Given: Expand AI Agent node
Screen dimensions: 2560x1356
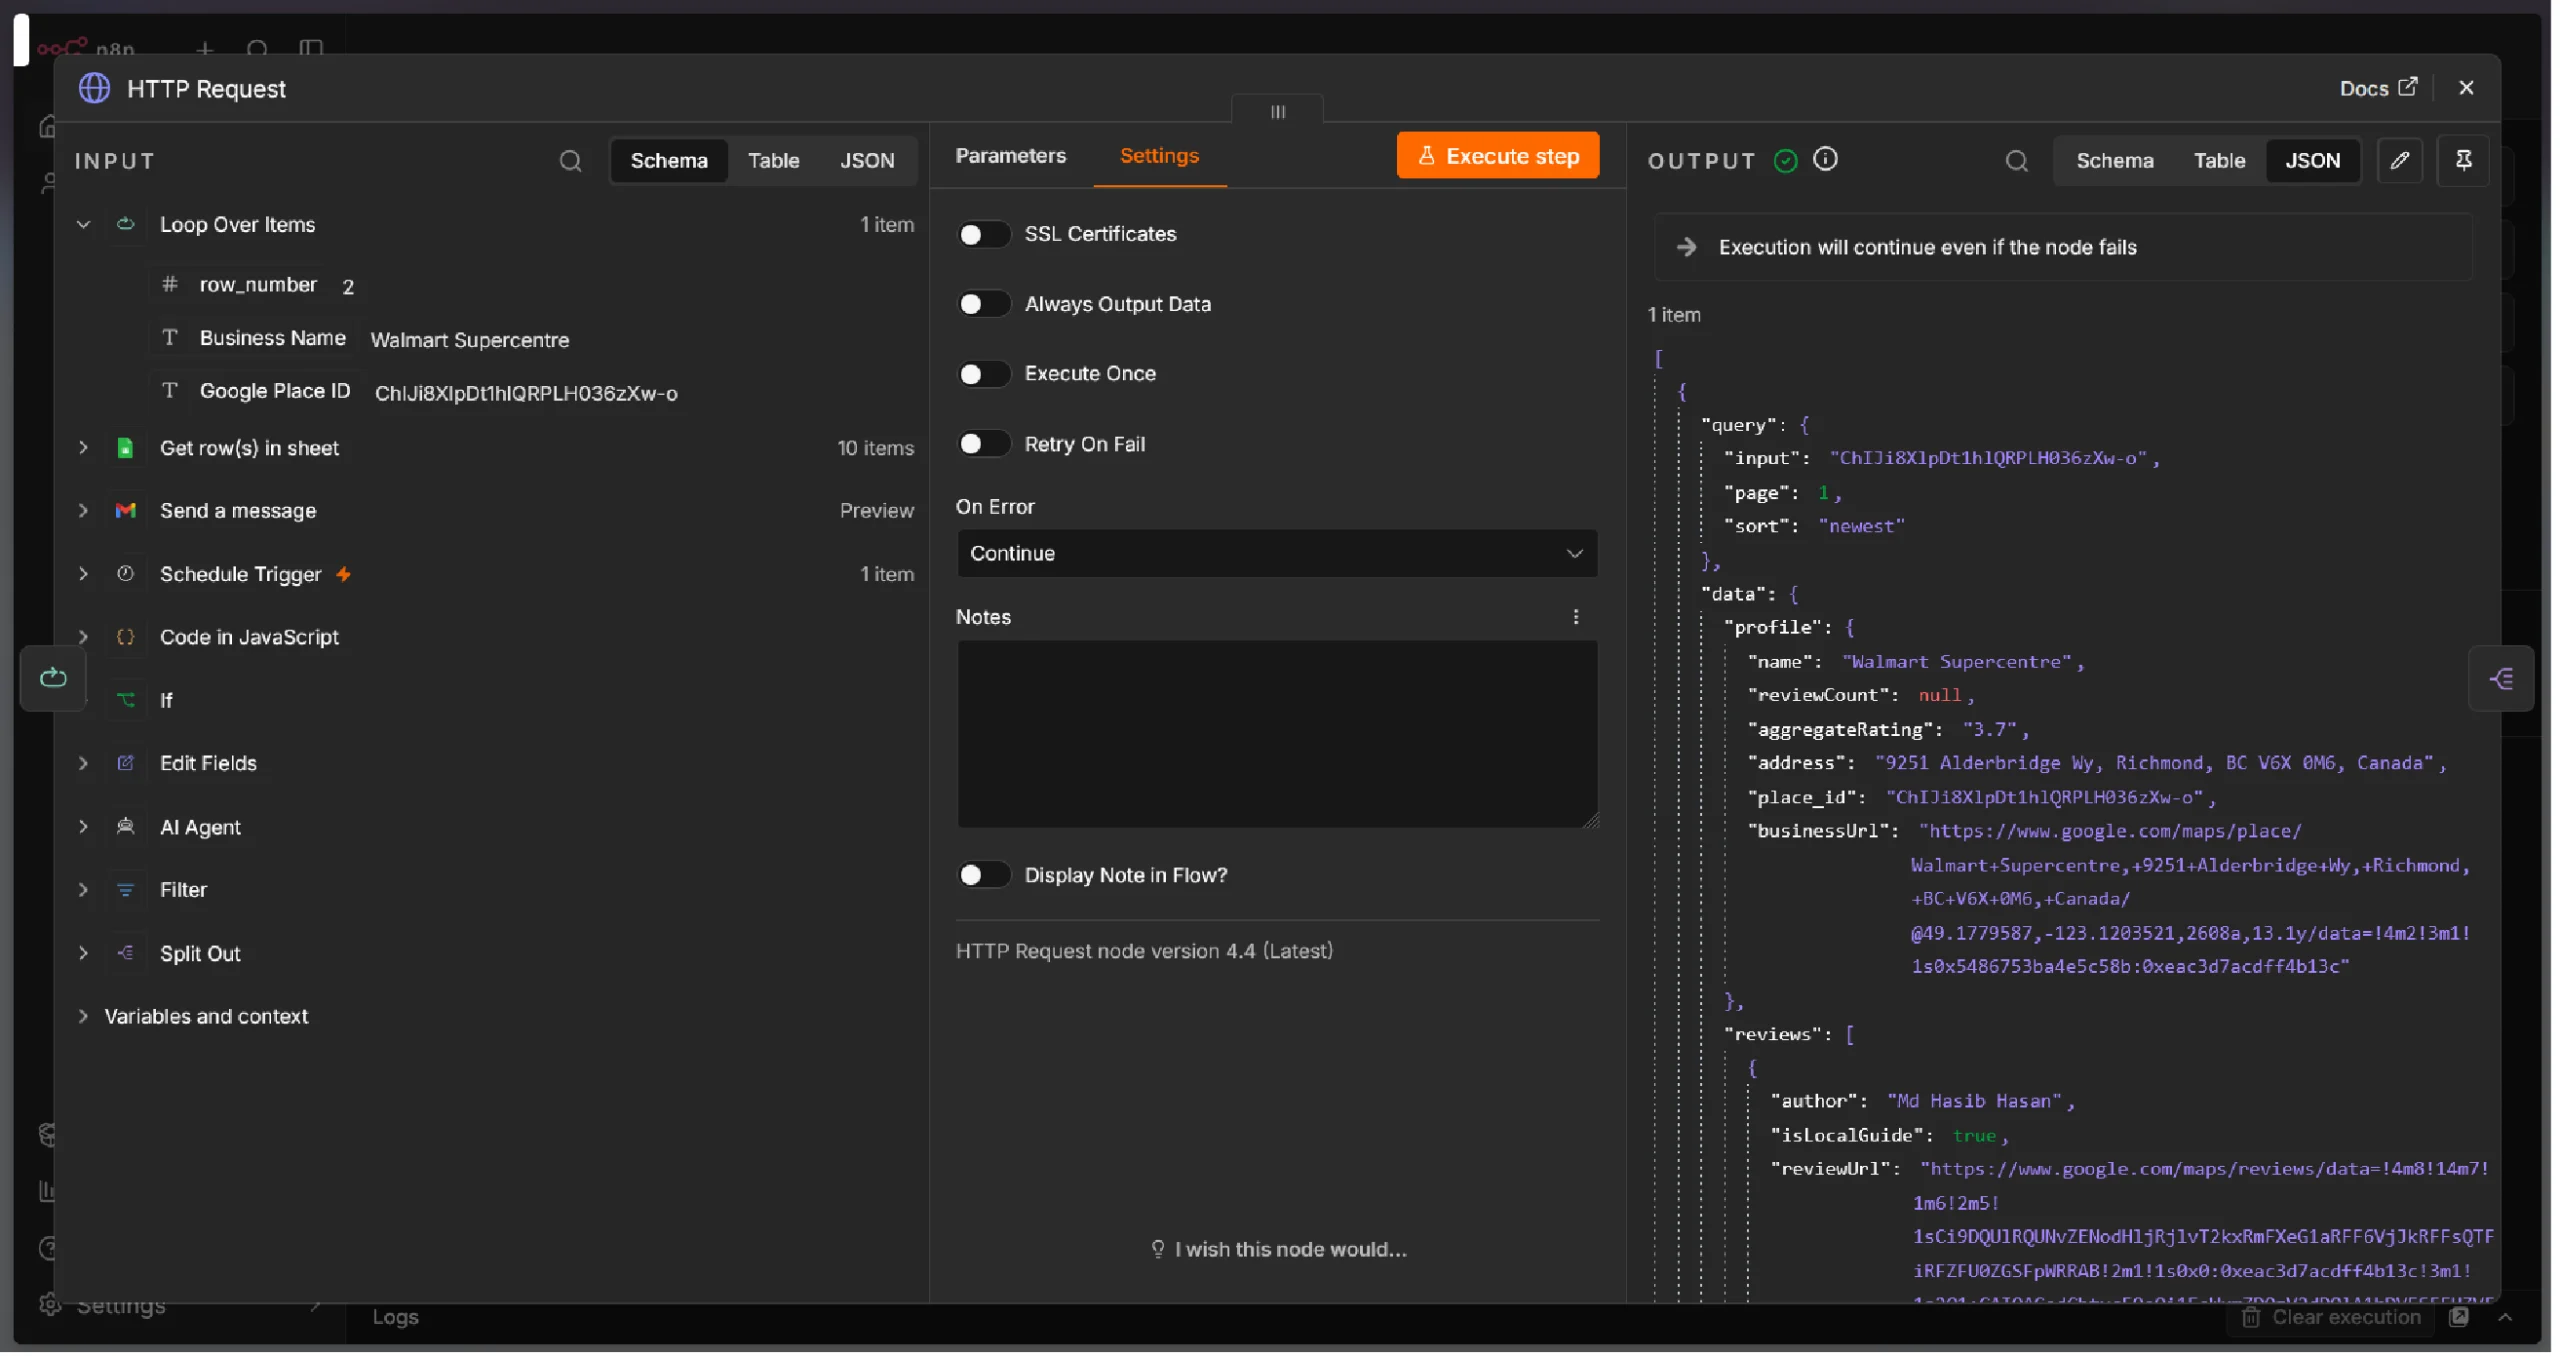Looking at the screenshot, I should [83, 827].
